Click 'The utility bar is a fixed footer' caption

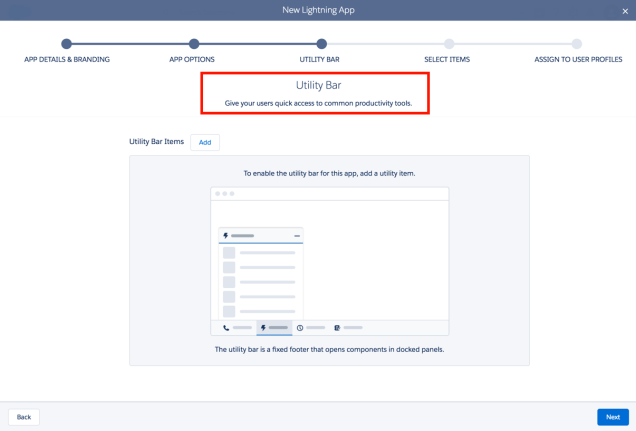click(x=329, y=349)
